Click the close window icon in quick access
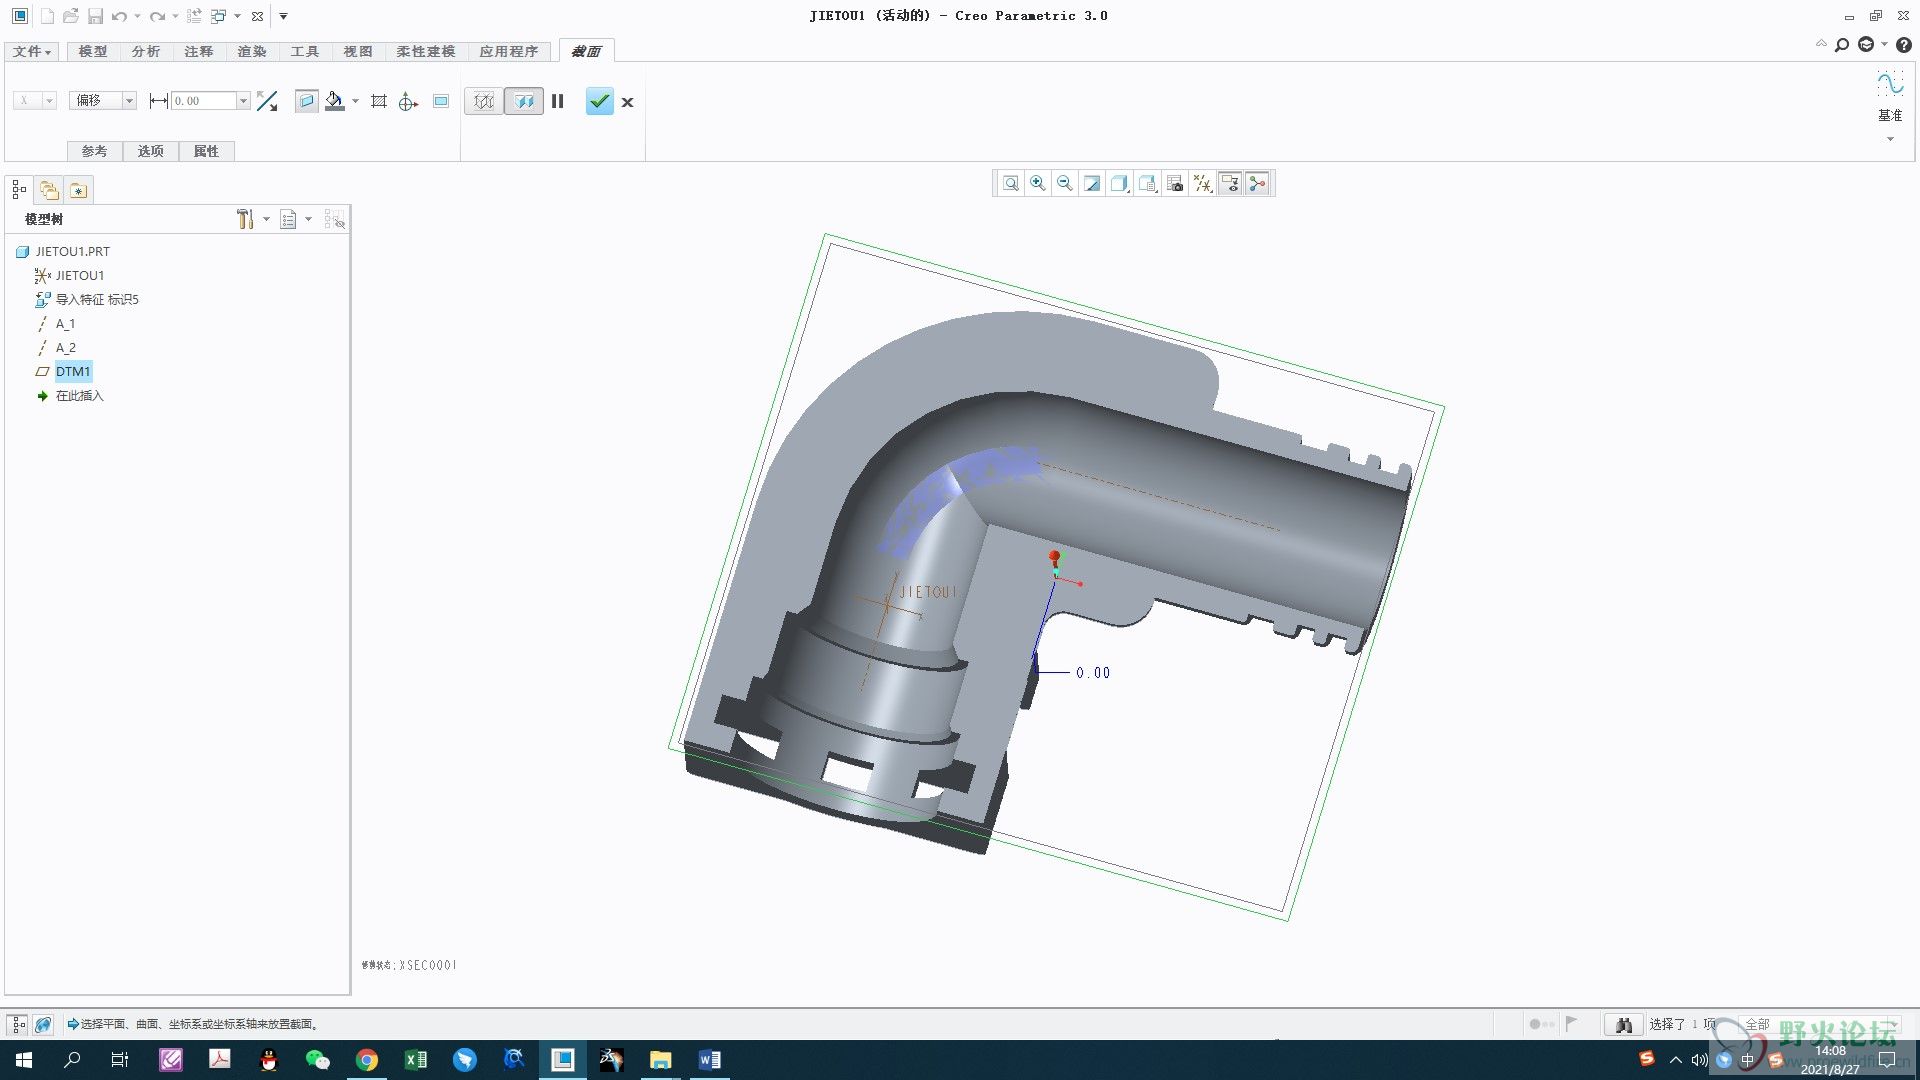 click(257, 16)
